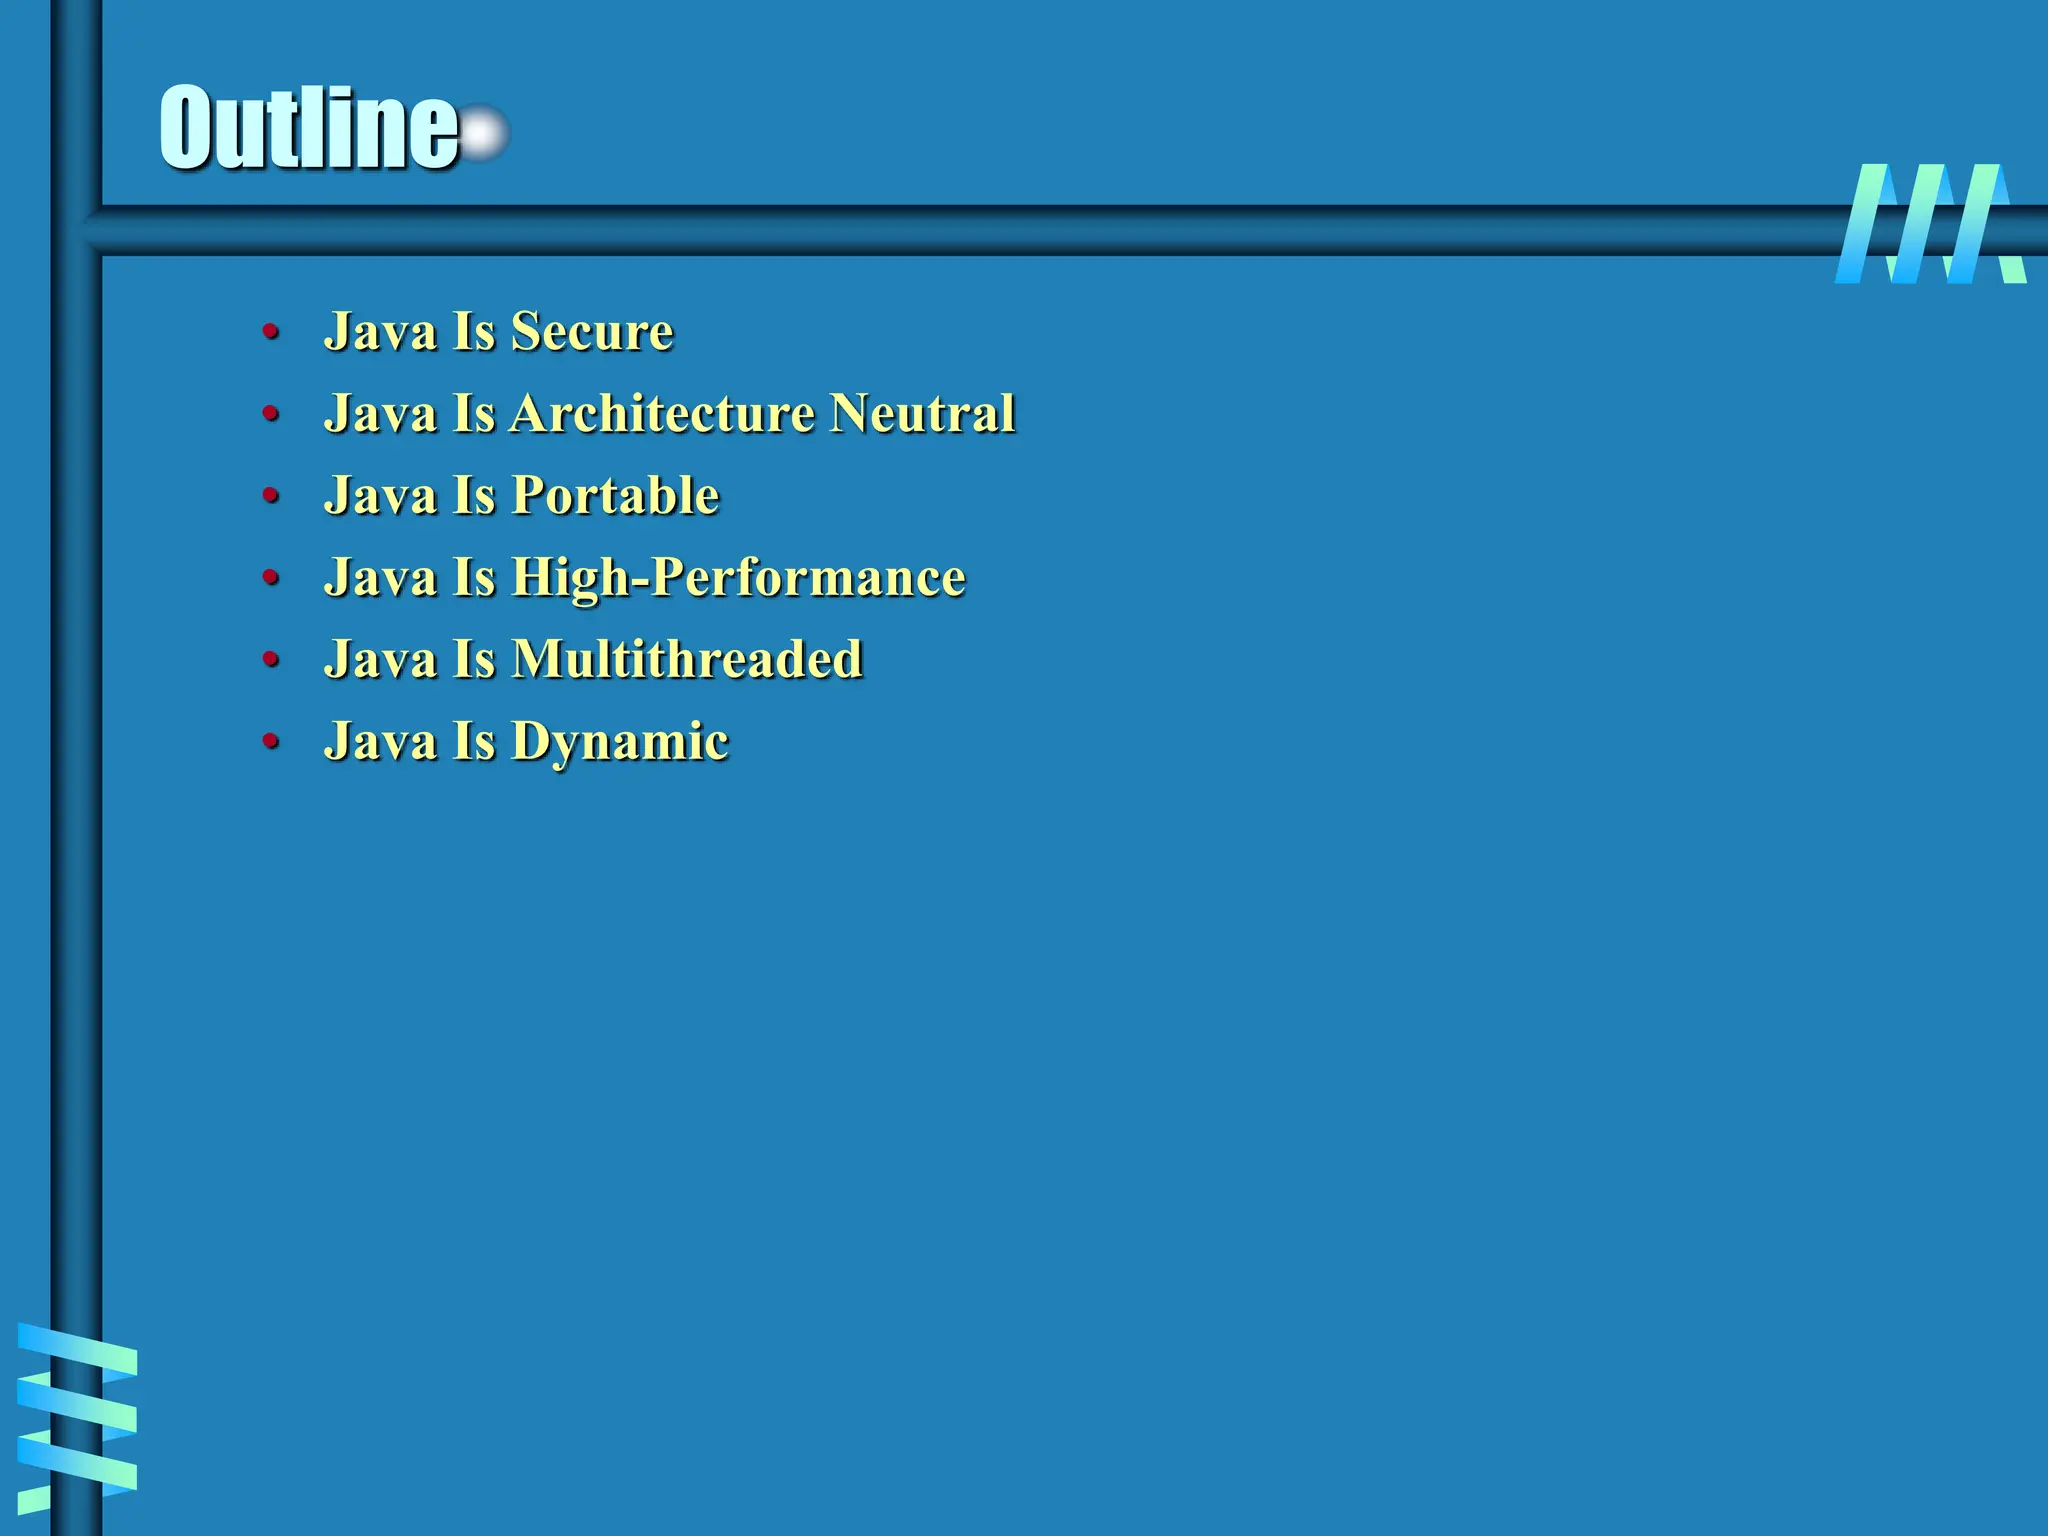2048x1536 pixels.
Task: Click the 'Java Is High-Performance' line
Action: (x=645, y=578)
